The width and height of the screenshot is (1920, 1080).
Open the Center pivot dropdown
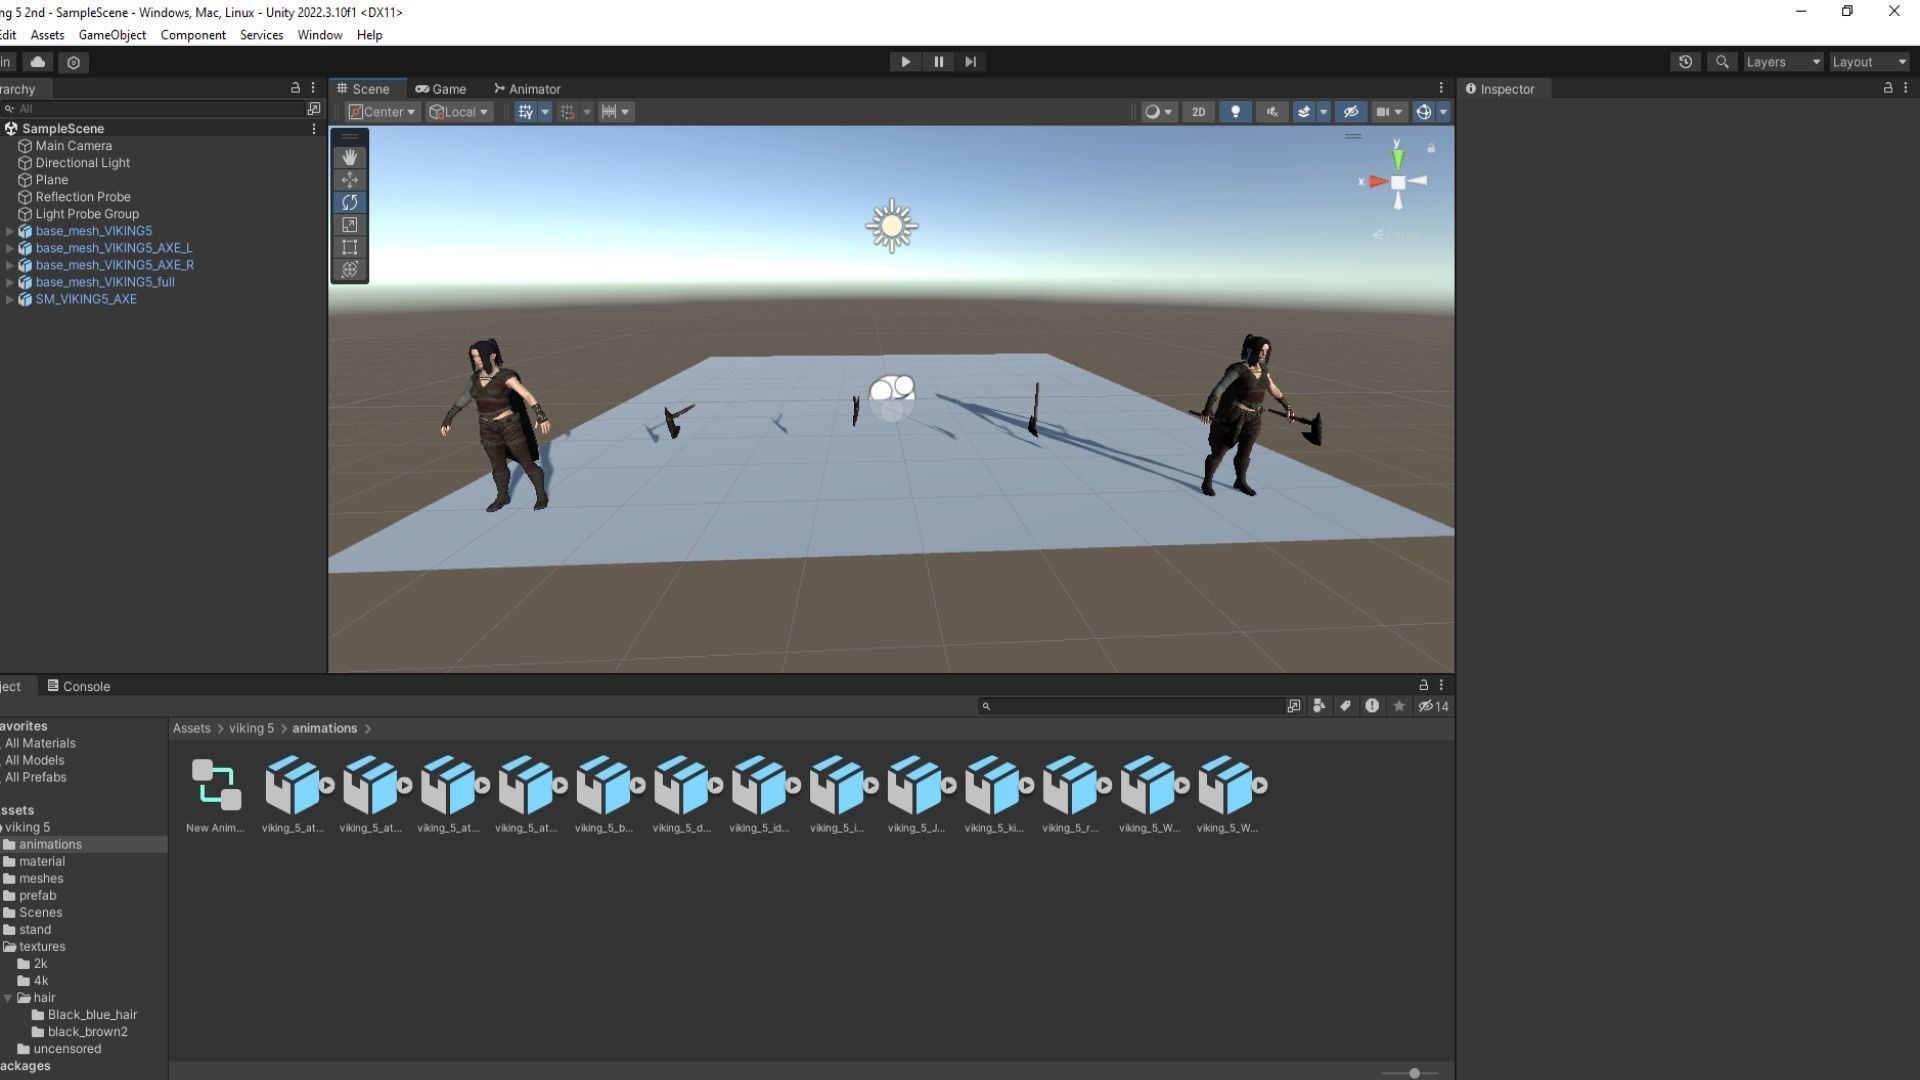[x=381, y=112]
